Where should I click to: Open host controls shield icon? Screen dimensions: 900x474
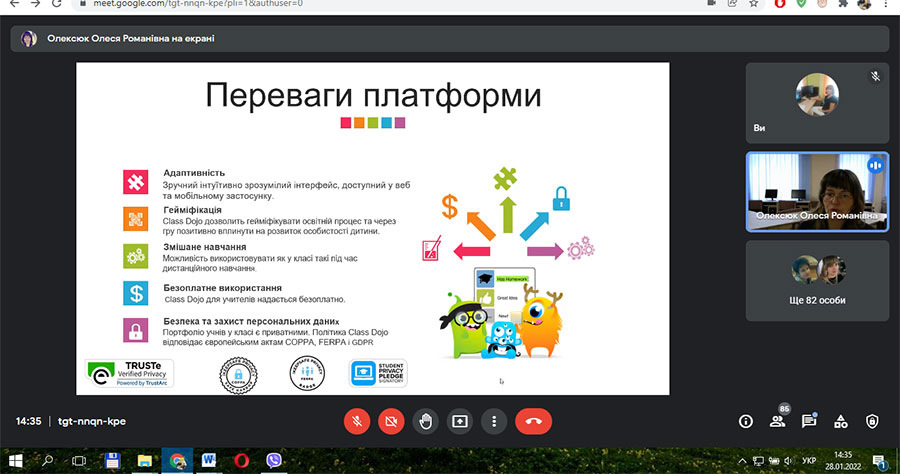point(872,422)
